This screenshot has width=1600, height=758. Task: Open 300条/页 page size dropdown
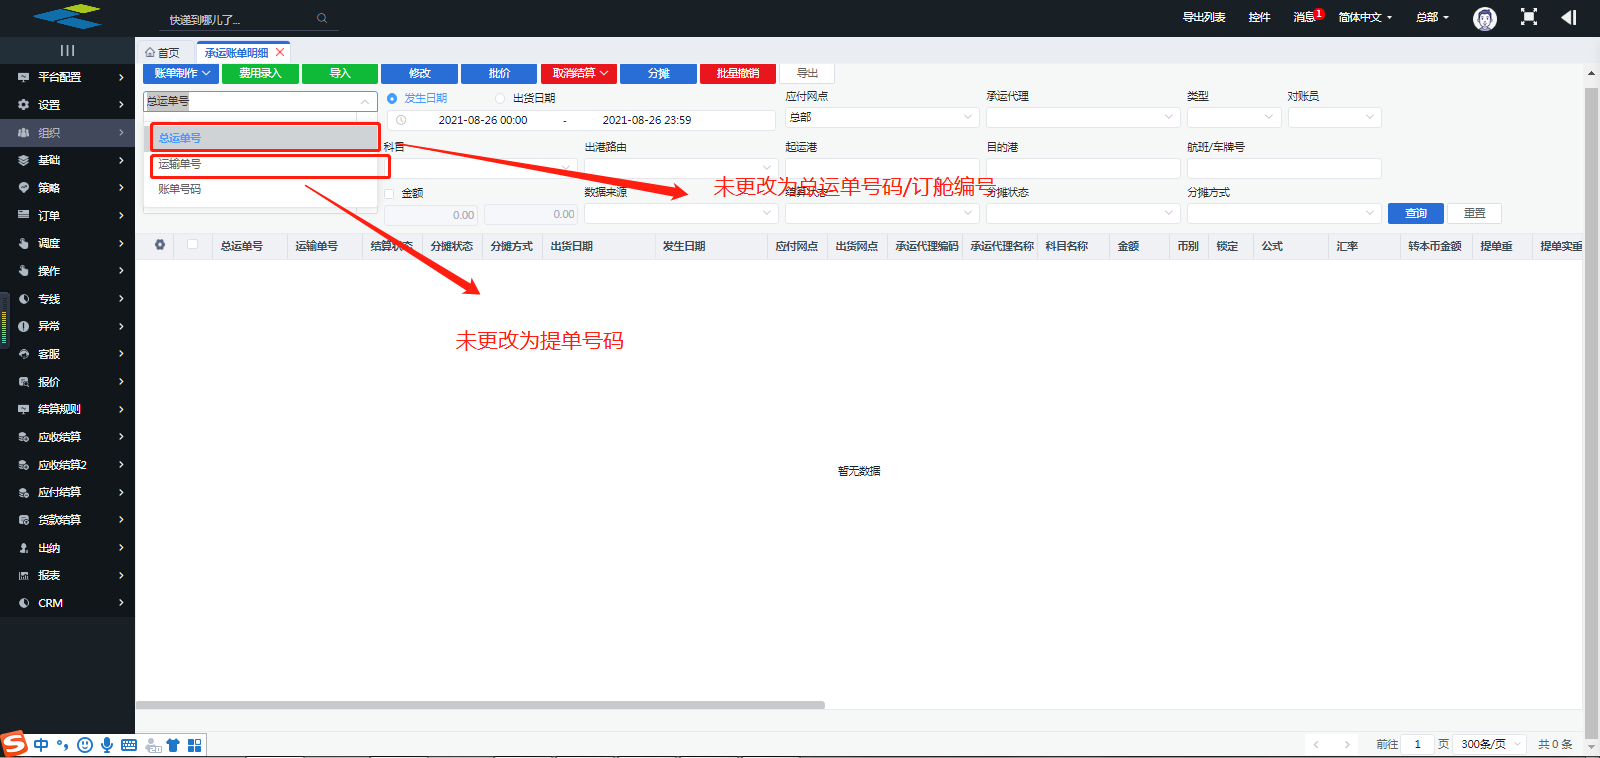click(1491, 744)
